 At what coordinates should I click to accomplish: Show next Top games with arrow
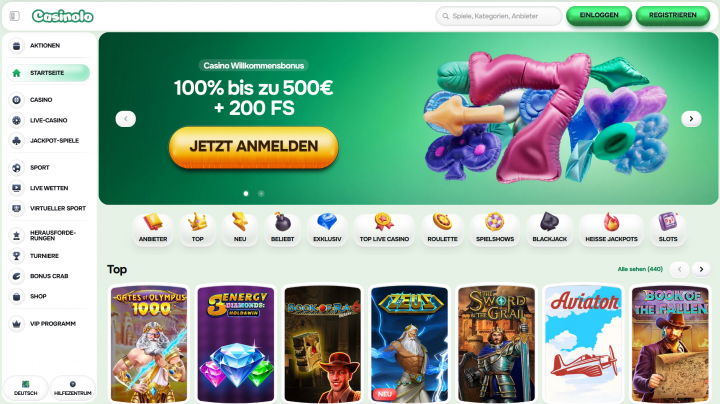(x=701, y=269)
